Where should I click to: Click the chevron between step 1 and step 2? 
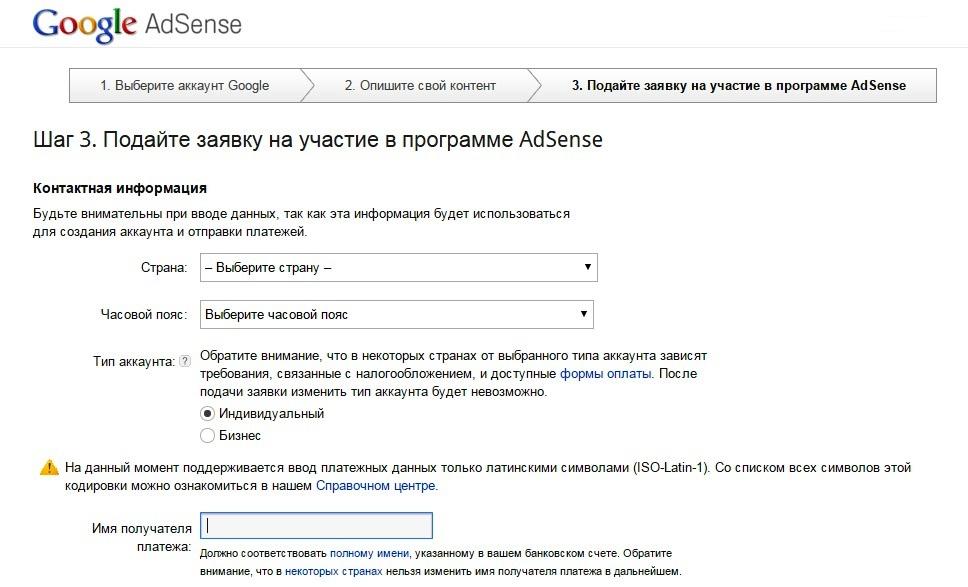(308, 85)
